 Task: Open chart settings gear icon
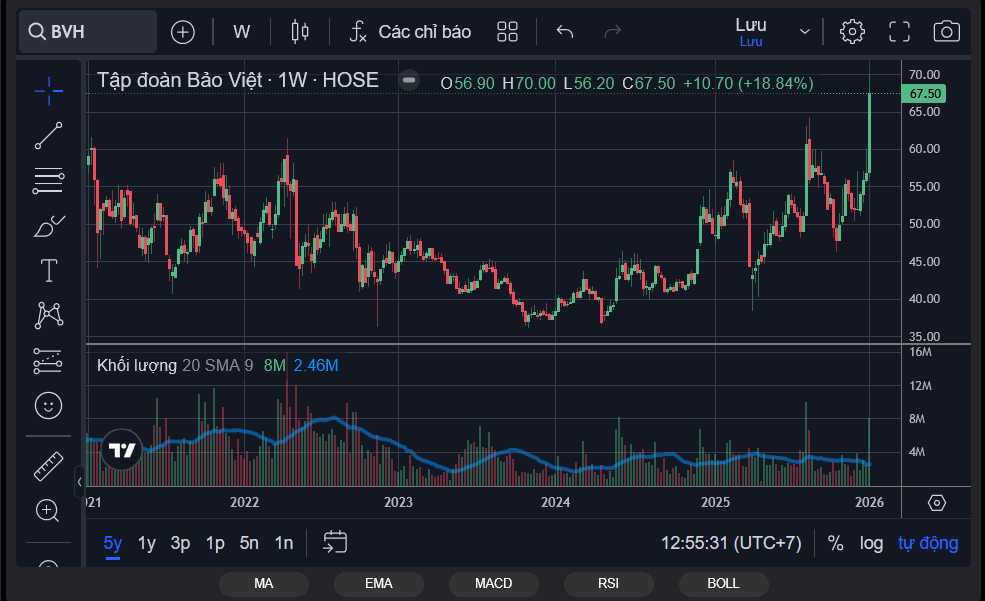coord(852,31)
